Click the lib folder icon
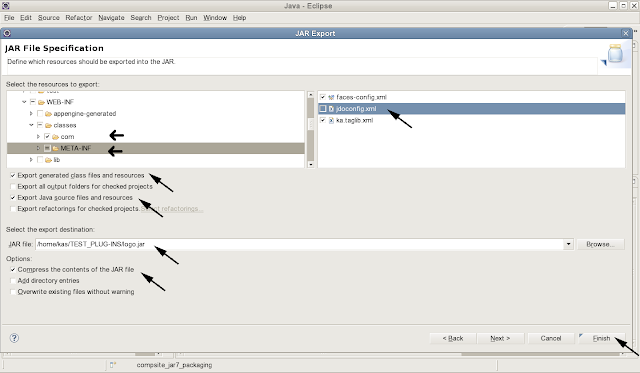The height and width of the screenshot is (373, 640). [x=48, y=160]
